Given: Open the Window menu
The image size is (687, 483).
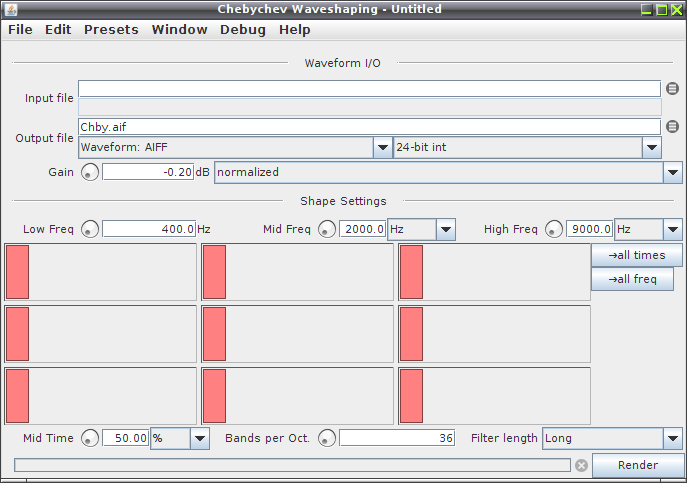Looking at the screenshot, I should click(x=180, y=30).
